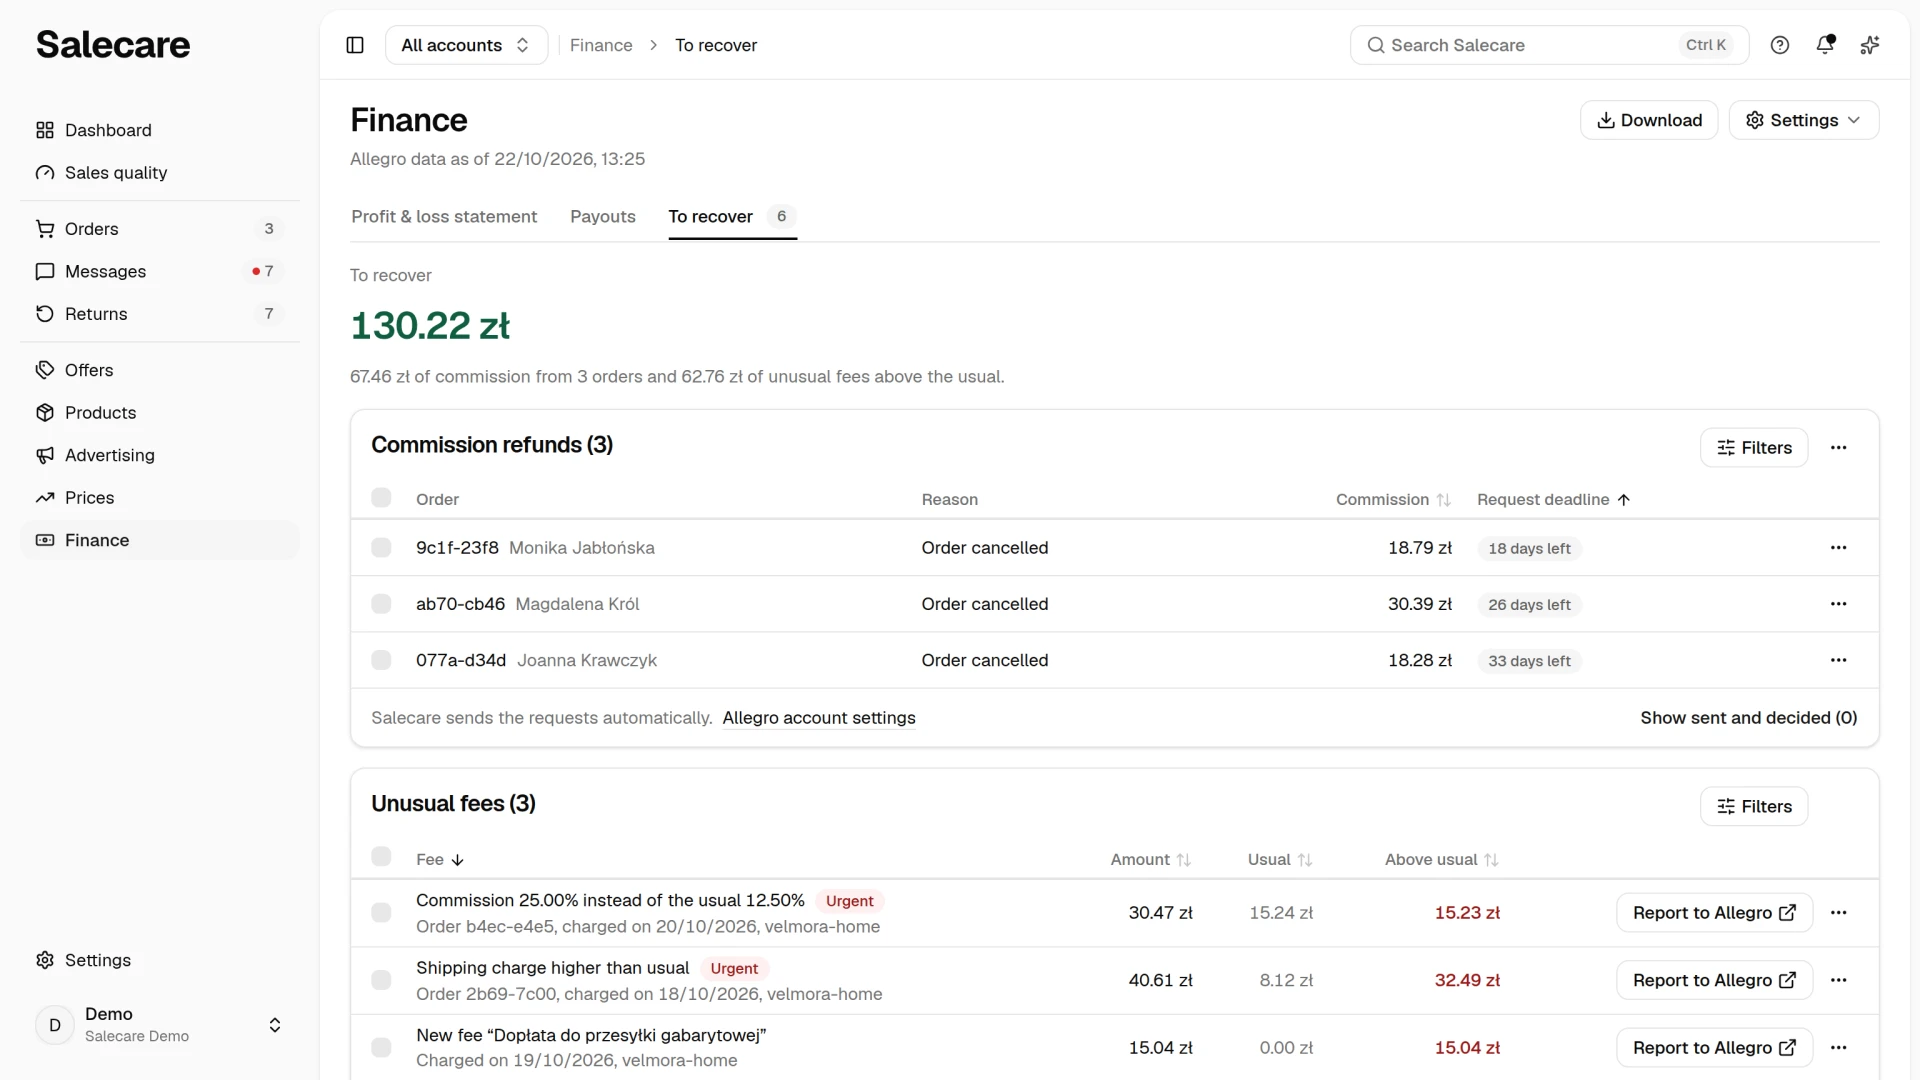Report Dopłata fee to Allegro
Screen dimensions: 1920x1080
coord(1714,1048)
